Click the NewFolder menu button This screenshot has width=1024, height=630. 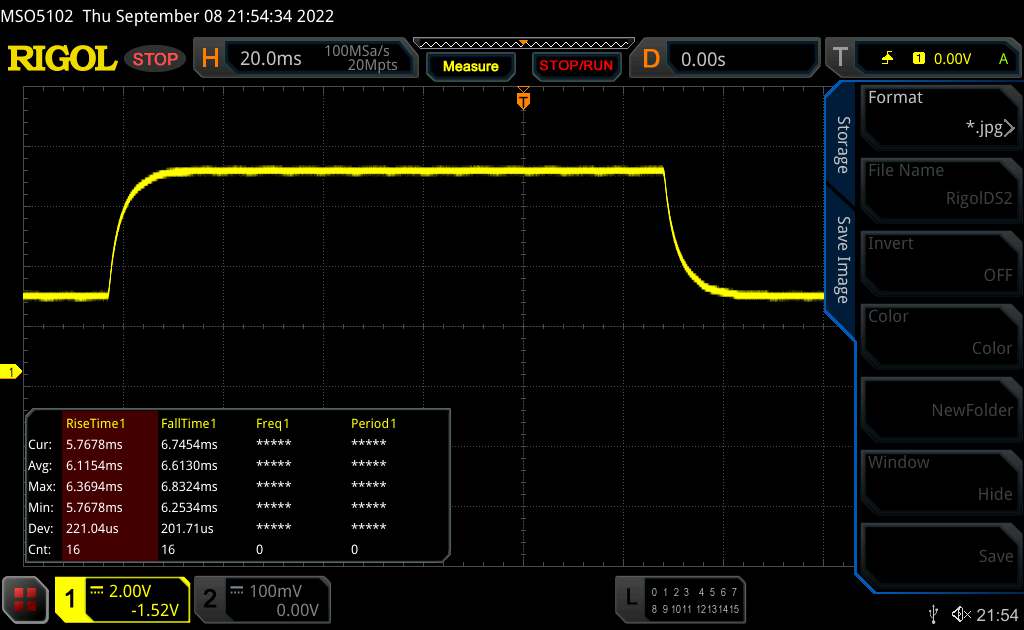coord(940,410)
